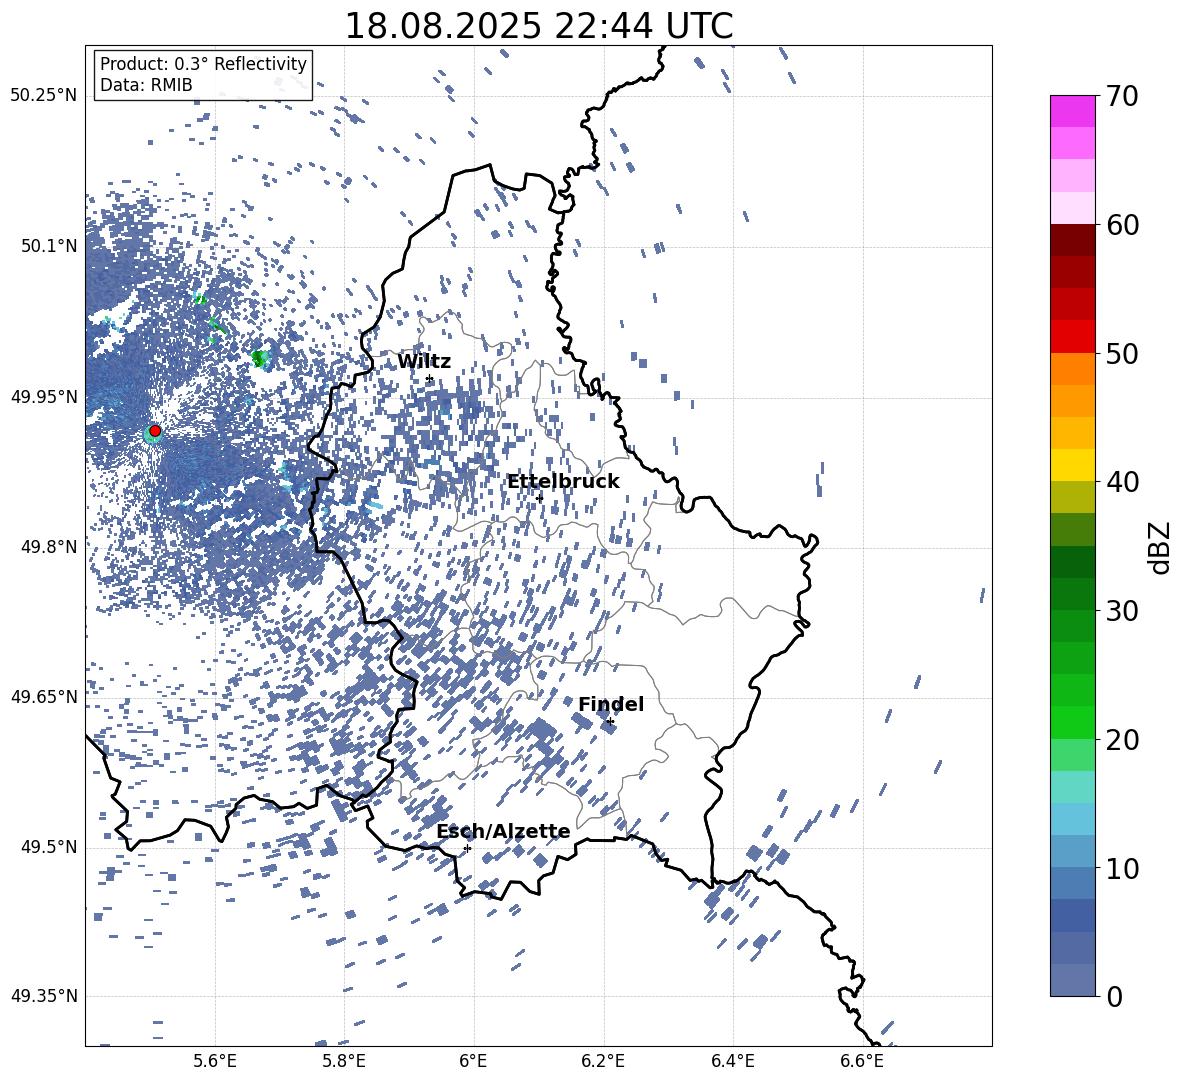Image resolution: width=1184 pixels, height=1081 pixels.
Task: Click the dBZ colorbar axis label
Action: pos(1160,547)
